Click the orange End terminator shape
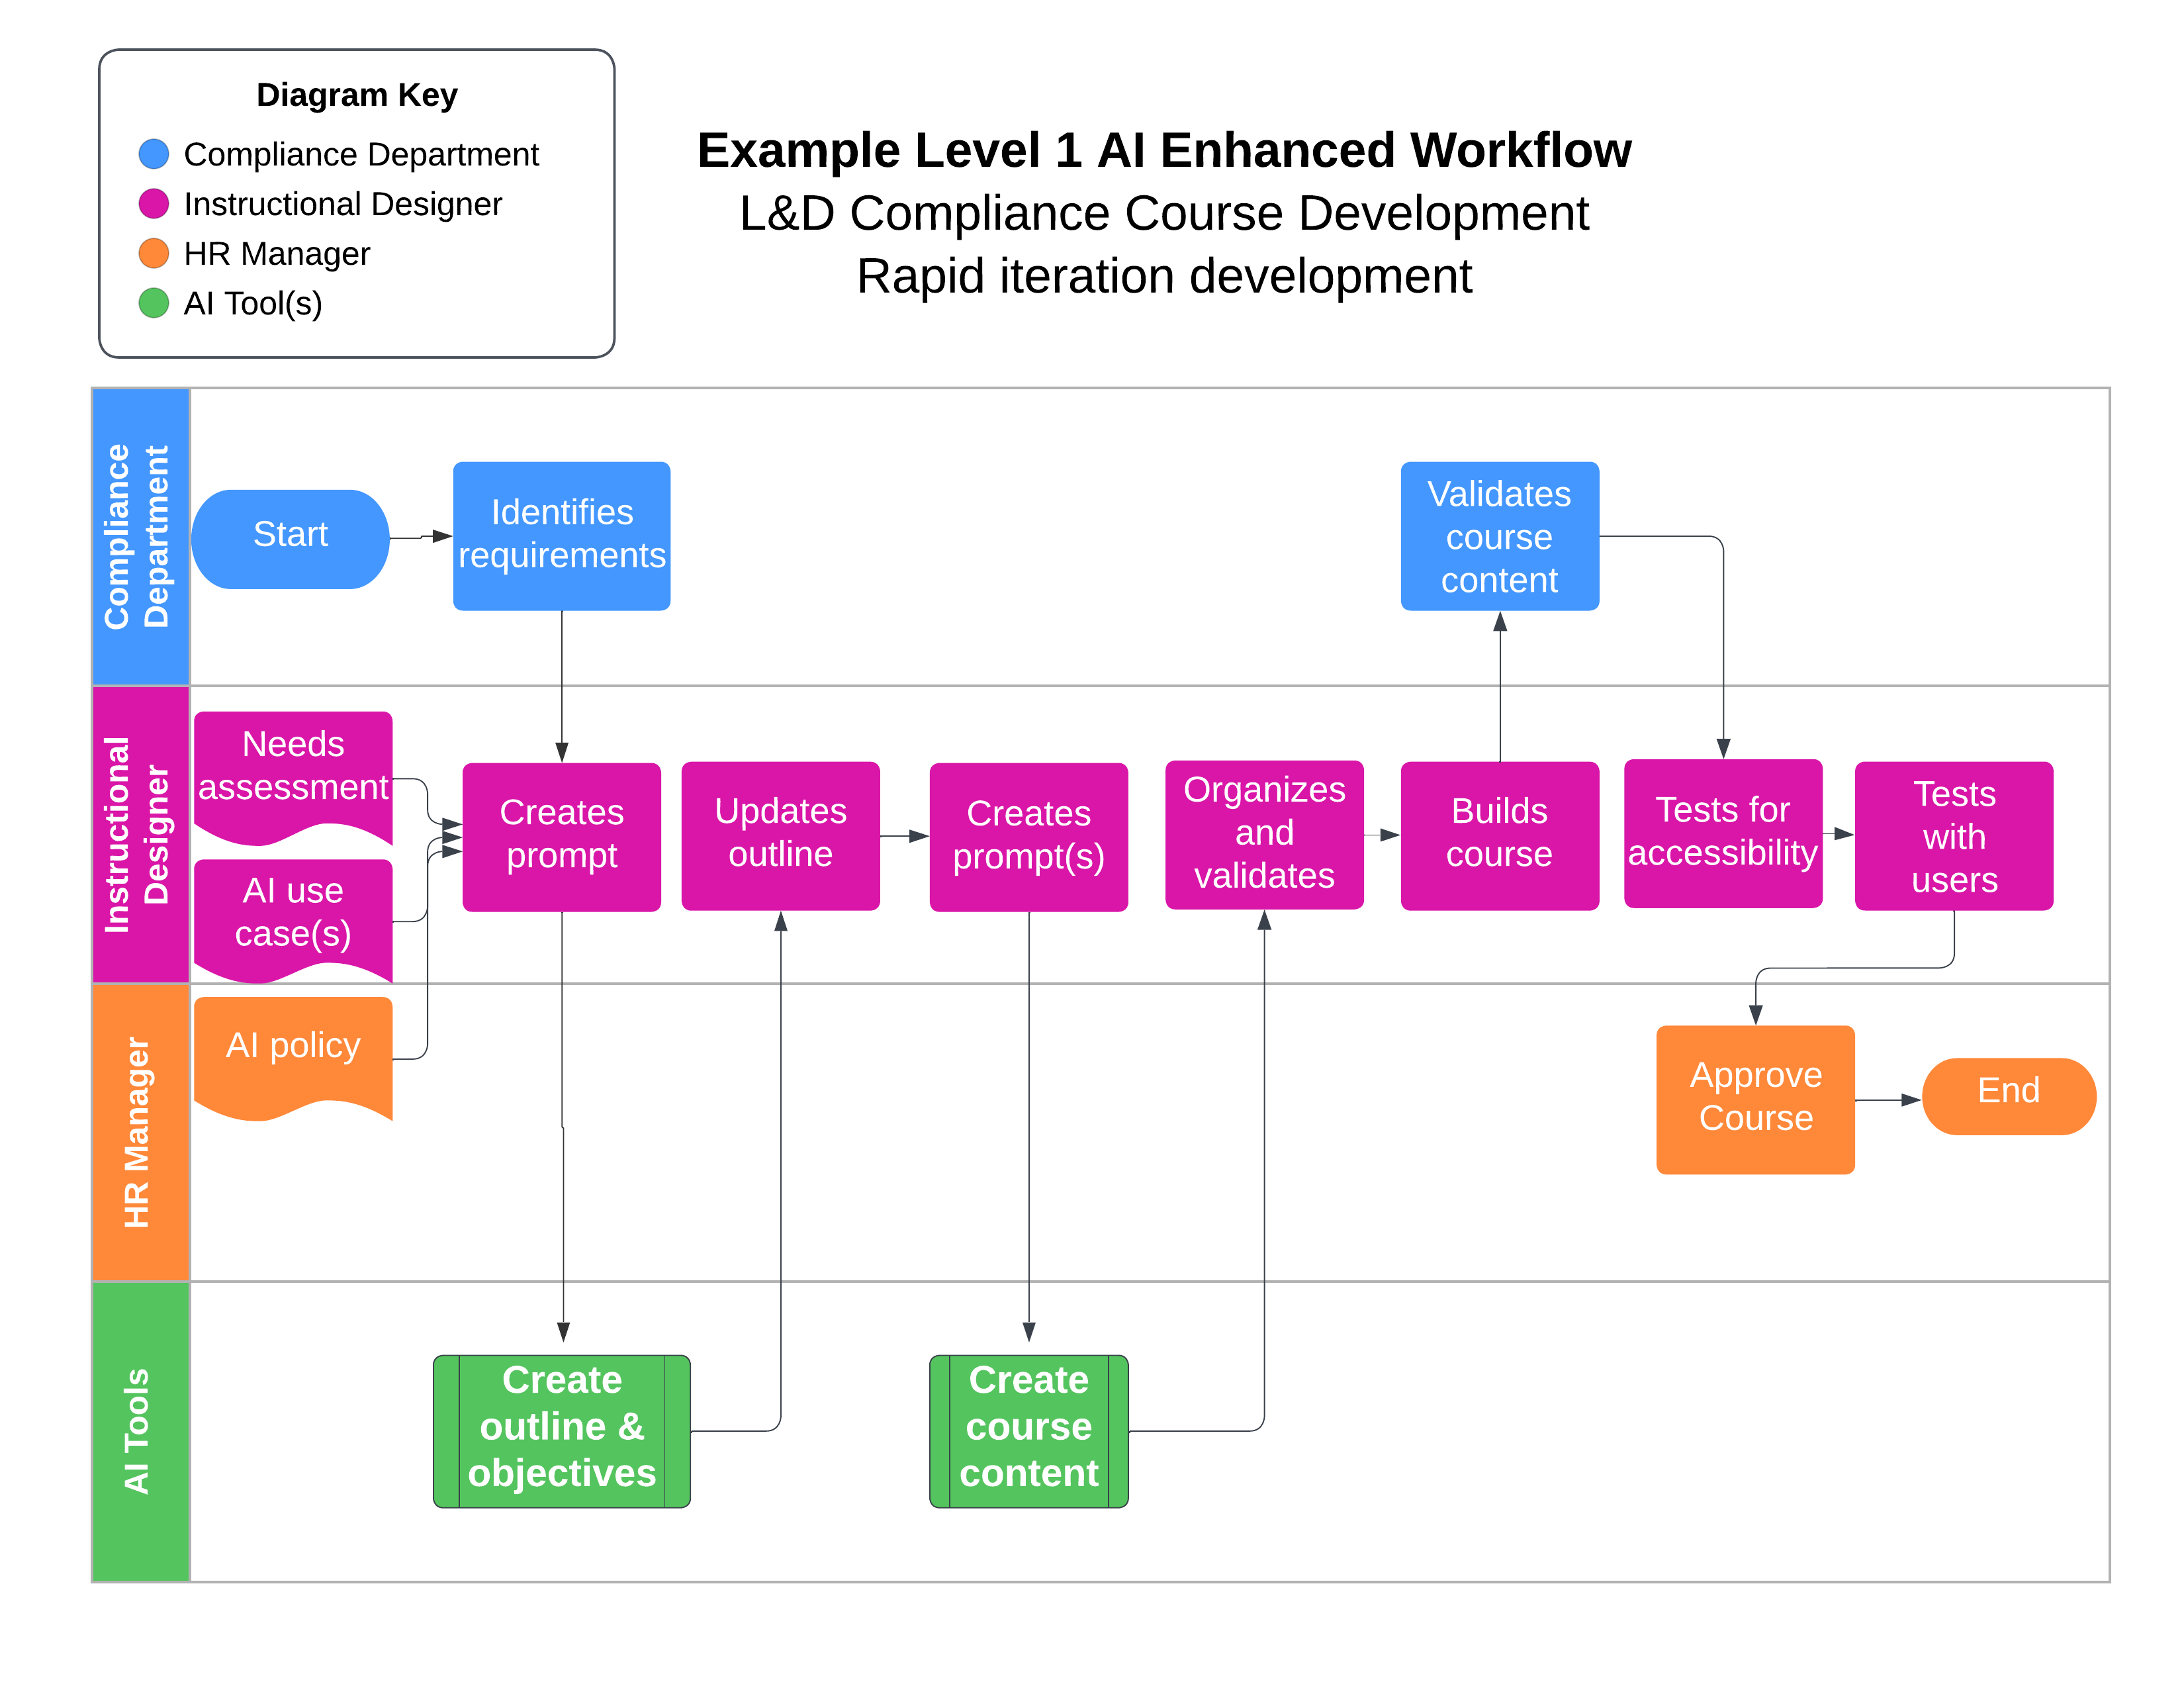This screenshot has height=1688, width=2184. 2008,1096
